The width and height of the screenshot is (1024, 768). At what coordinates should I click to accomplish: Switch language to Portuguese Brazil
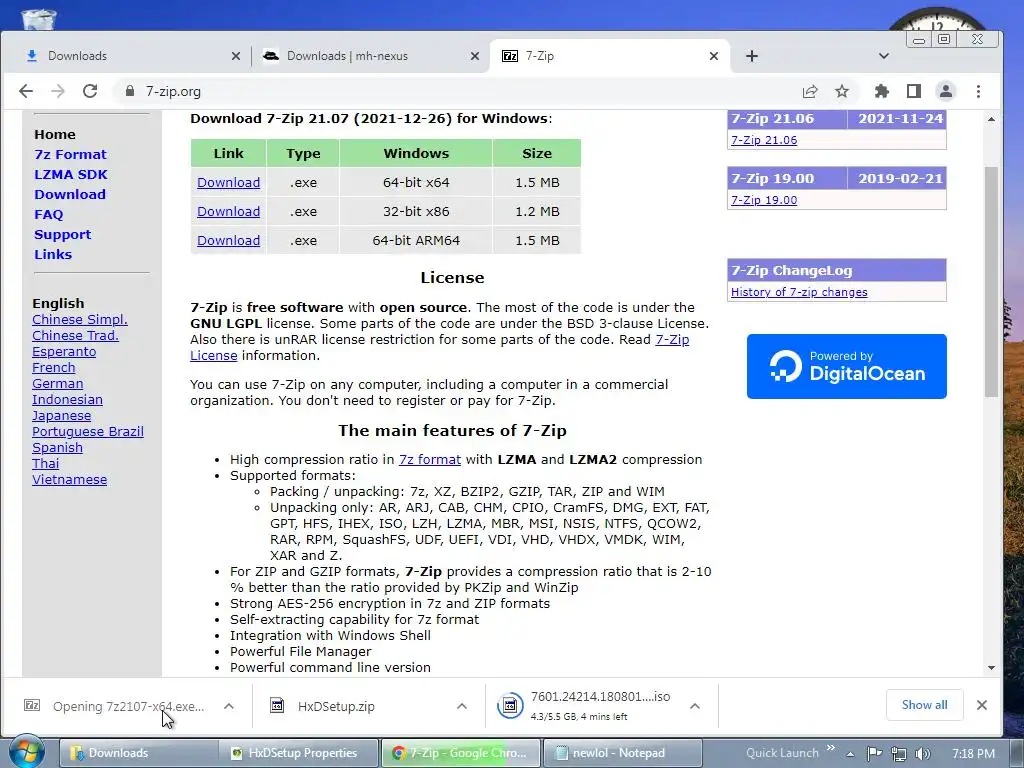[x=88, y=432]
